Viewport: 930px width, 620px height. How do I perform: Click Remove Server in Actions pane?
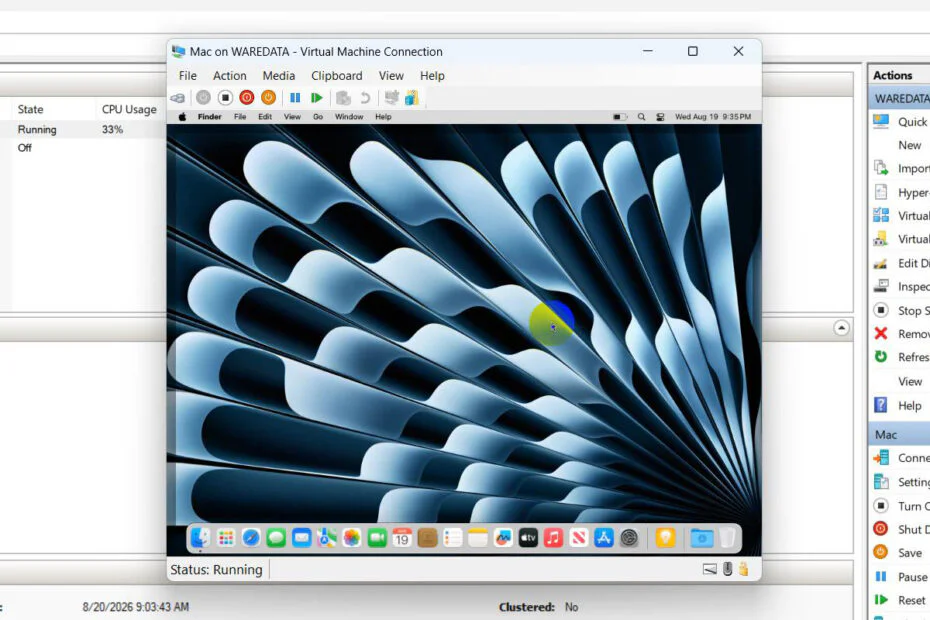902,334
